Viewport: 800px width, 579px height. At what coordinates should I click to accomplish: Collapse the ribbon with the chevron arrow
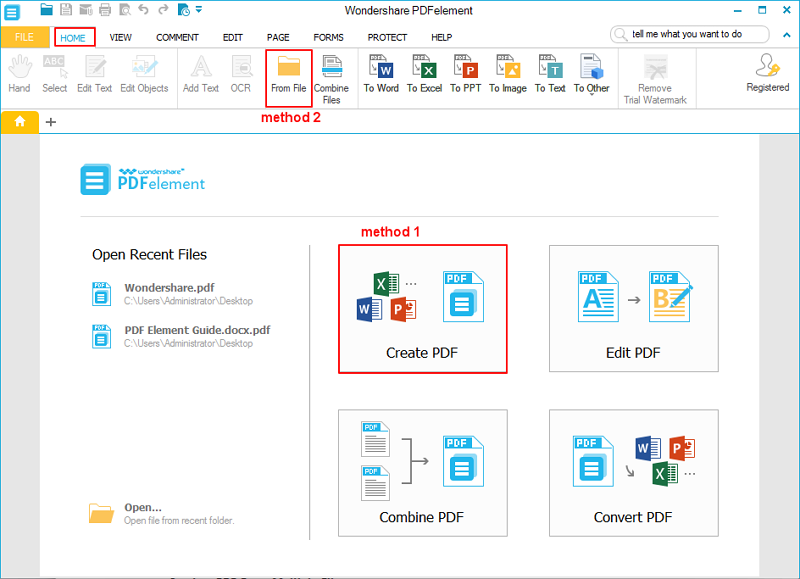pyautogui.click(x=786, y=35)
